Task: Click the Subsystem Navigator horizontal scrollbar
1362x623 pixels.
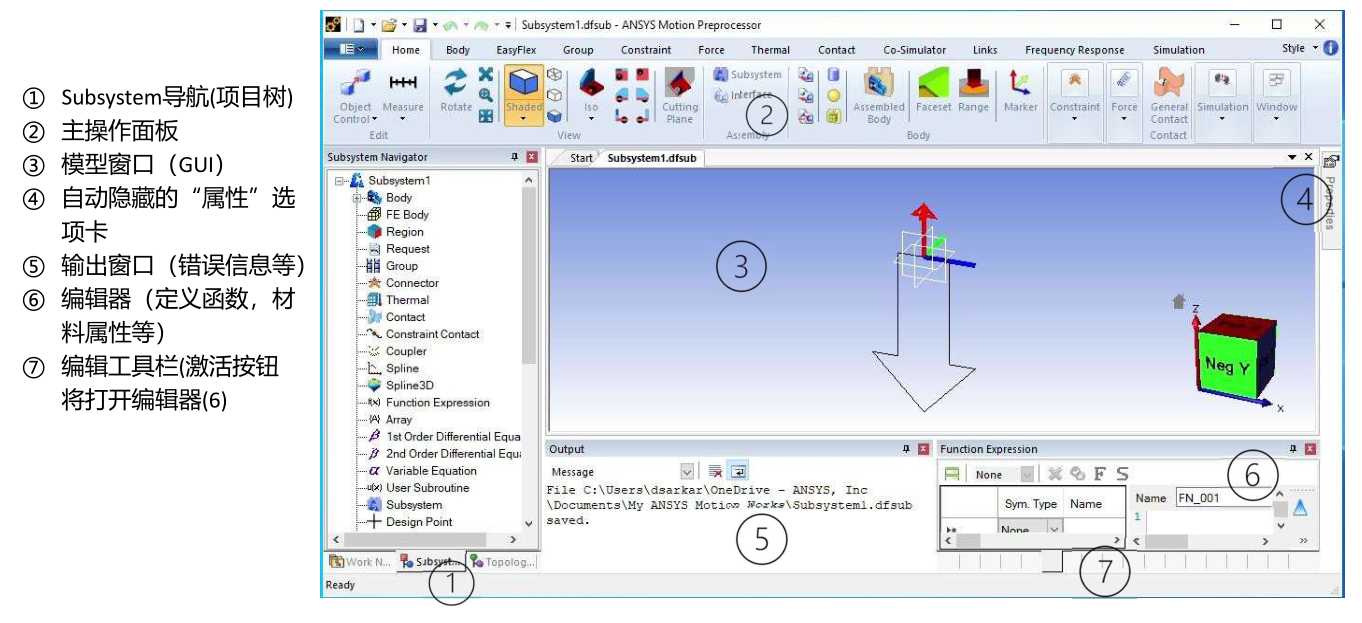Action: coord(425,540)
